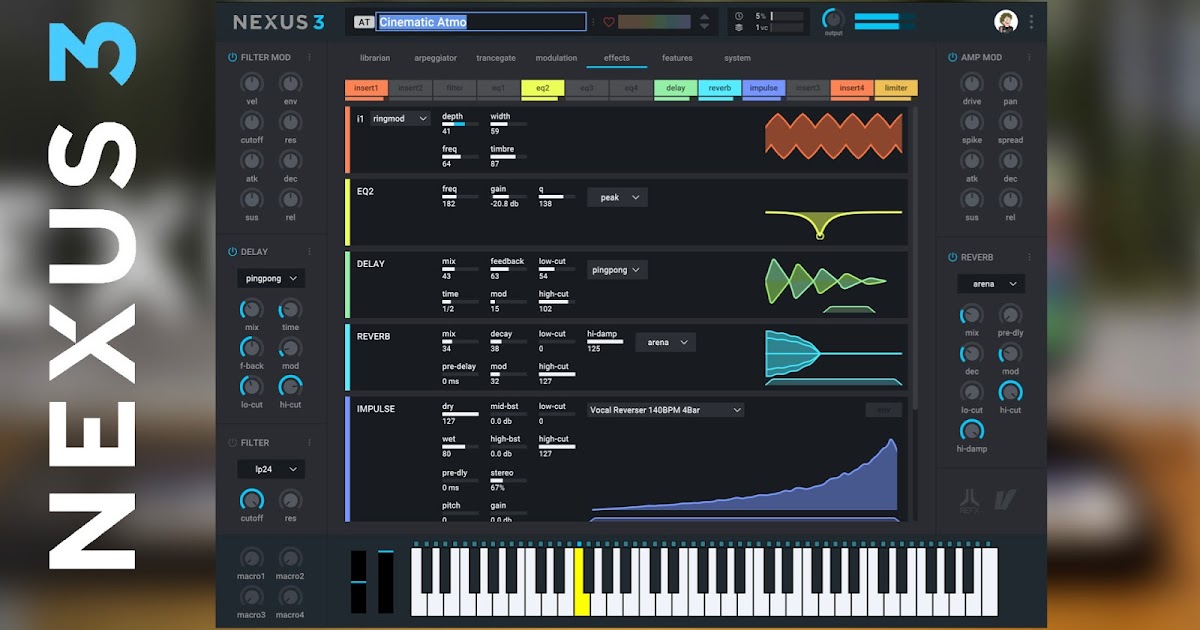Toggle Filter Mod power button
Viewport: 1200px width, 630px height.
pyautogui.click(x=233, y=58)
